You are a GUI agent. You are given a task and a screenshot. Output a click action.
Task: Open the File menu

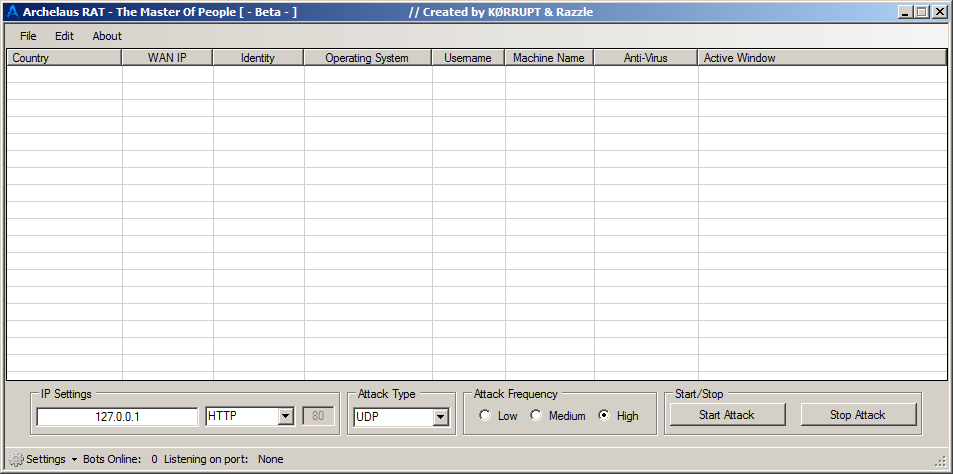pos(28,36)
